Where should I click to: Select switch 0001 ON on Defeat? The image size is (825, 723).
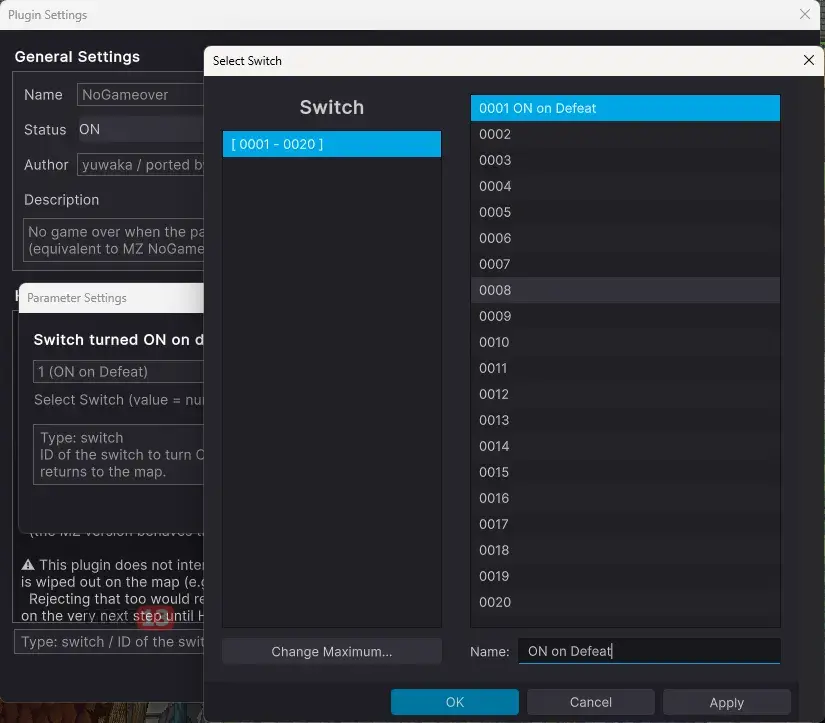pyautogui.click(x=625, y=108)
